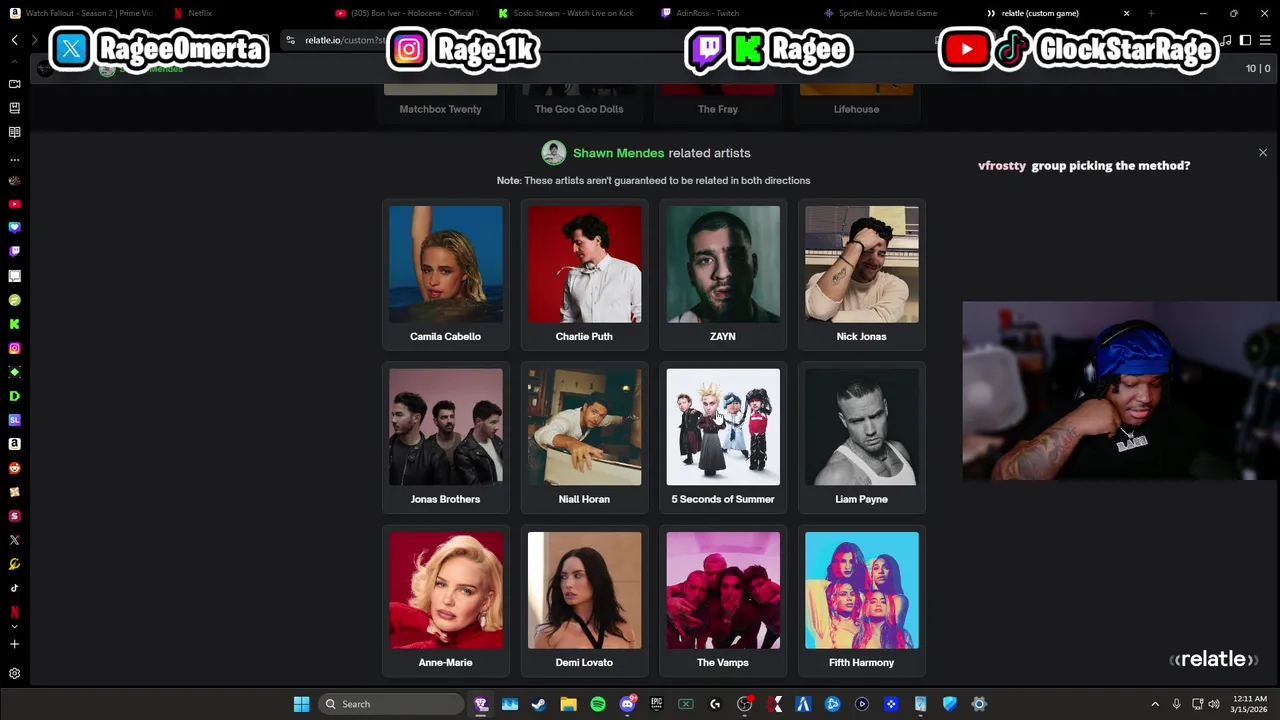Choose the Fifth Harmony artist card

861,600
